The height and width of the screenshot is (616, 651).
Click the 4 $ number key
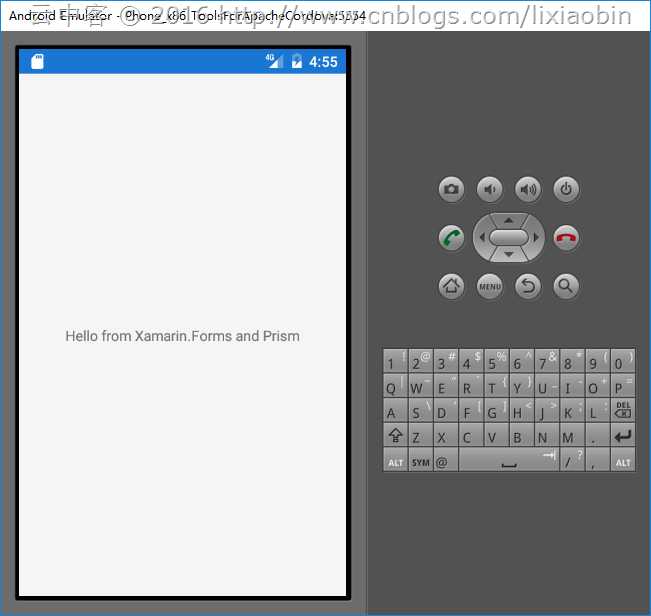click(471, 361)
